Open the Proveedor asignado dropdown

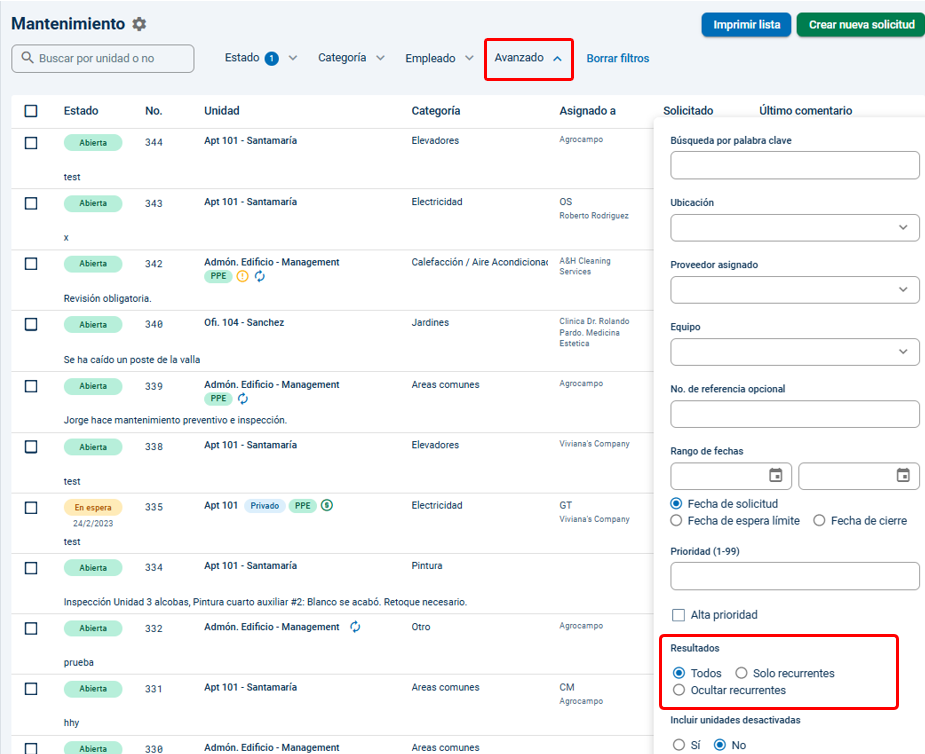[795, 290]
